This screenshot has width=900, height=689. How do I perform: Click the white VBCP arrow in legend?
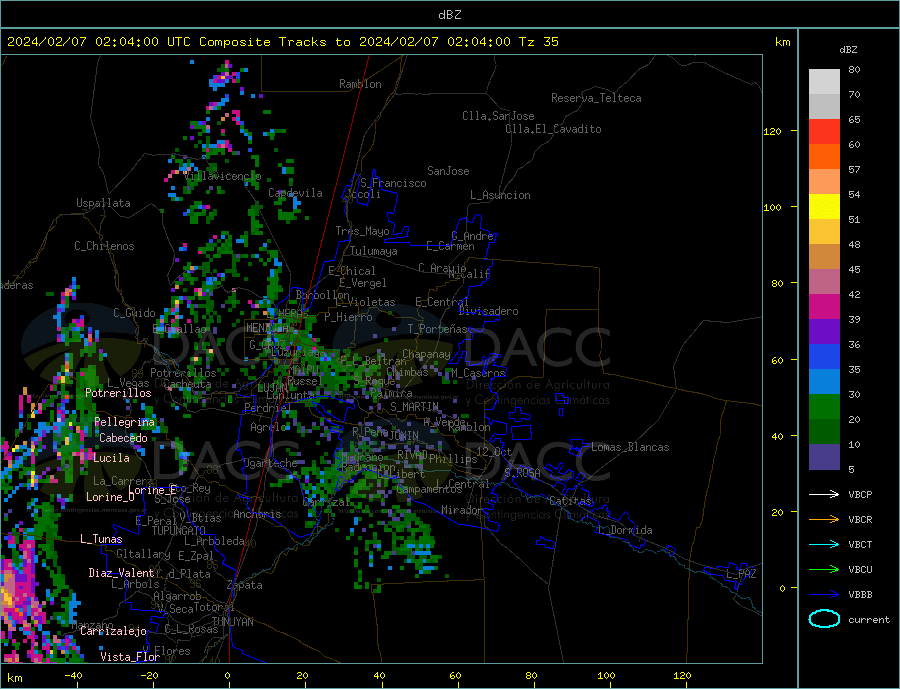824,494
